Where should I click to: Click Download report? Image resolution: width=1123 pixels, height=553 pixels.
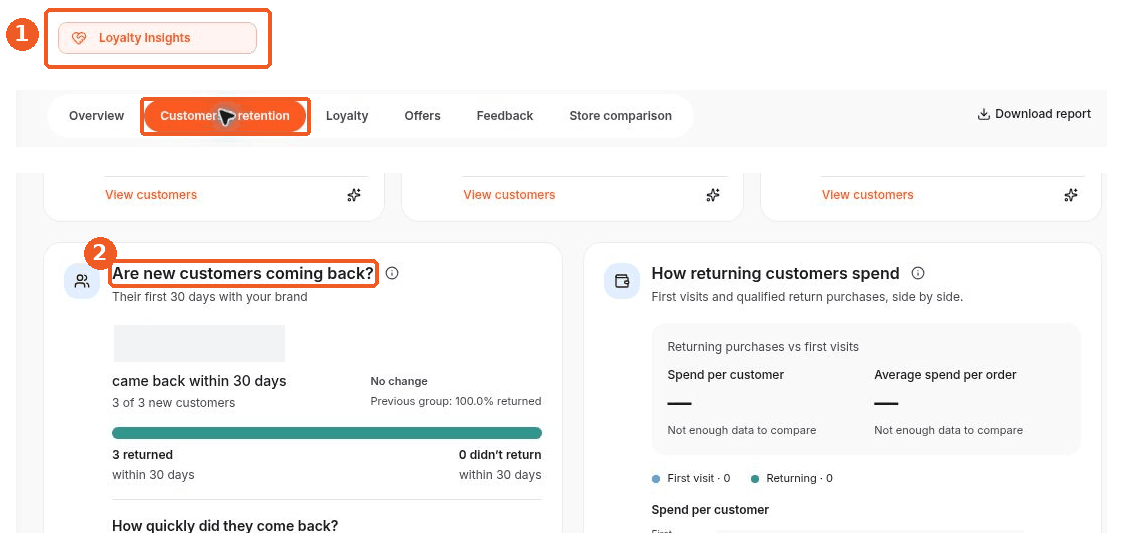pos(1034,114)
